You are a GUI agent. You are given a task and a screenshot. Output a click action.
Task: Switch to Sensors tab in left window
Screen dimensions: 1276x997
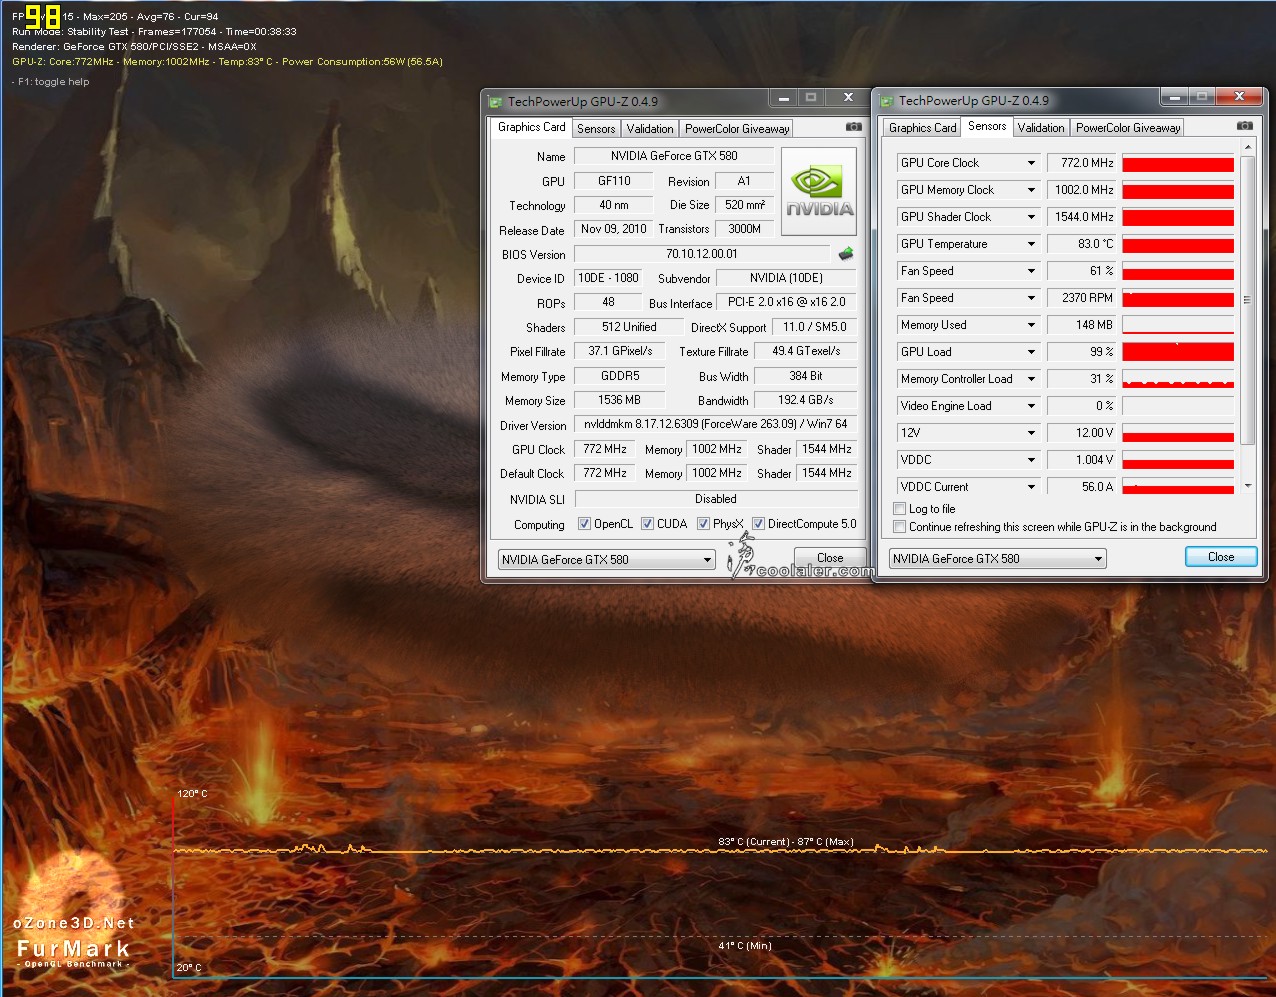596,129
